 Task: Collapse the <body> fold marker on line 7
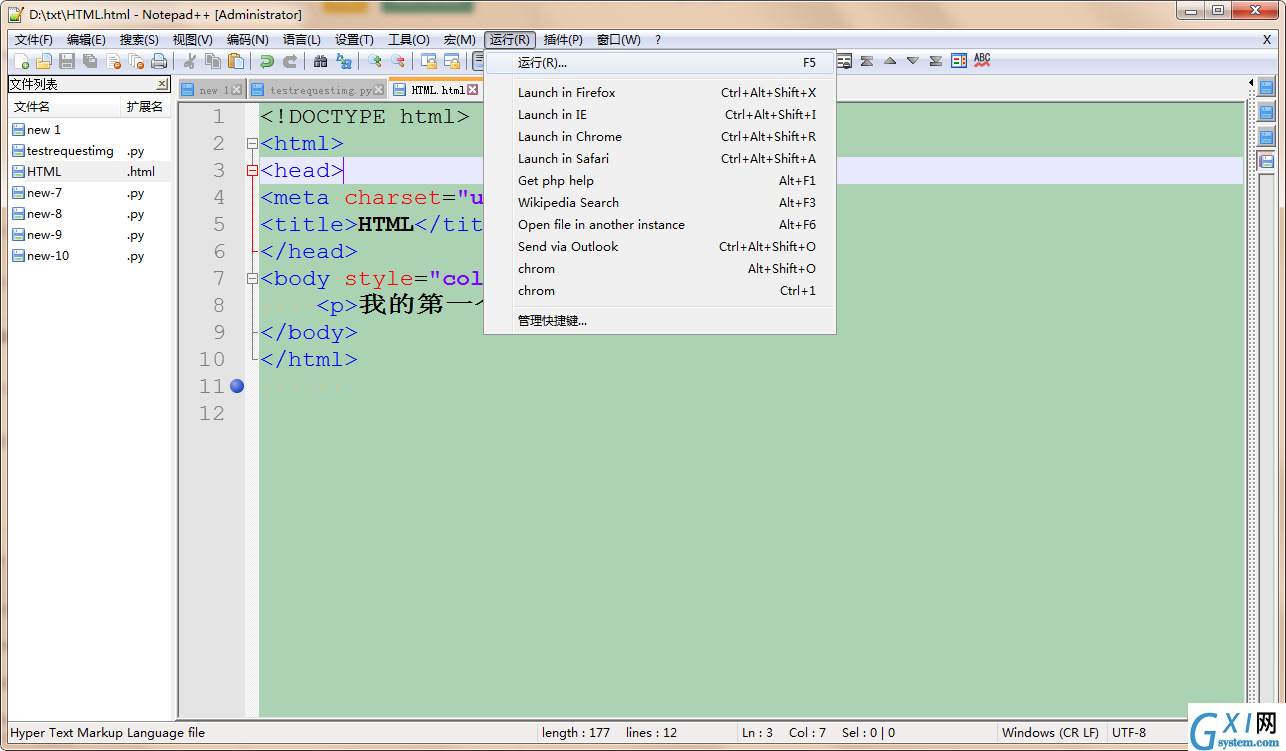(x=252, y=279)
